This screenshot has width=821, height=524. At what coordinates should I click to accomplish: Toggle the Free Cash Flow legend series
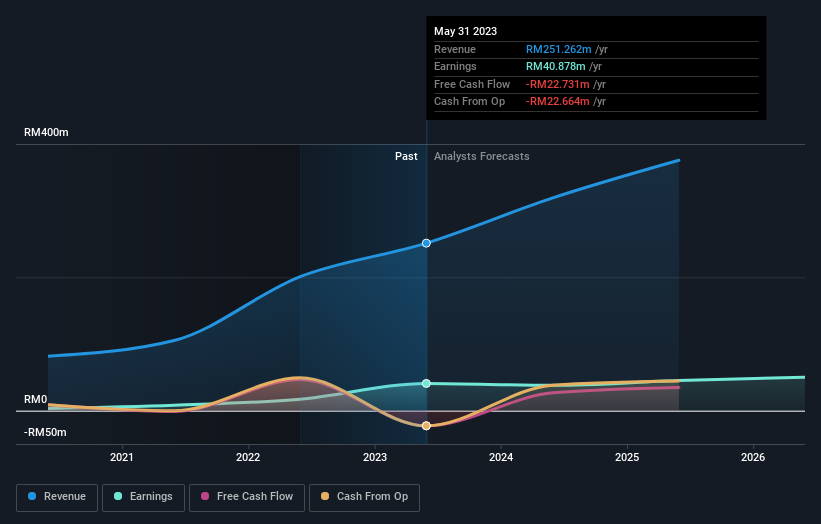(247, 497)
